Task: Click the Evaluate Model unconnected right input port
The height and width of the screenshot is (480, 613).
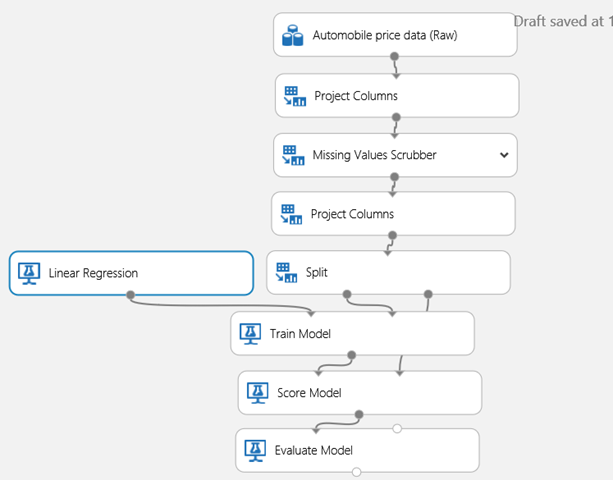Action: 397,429
